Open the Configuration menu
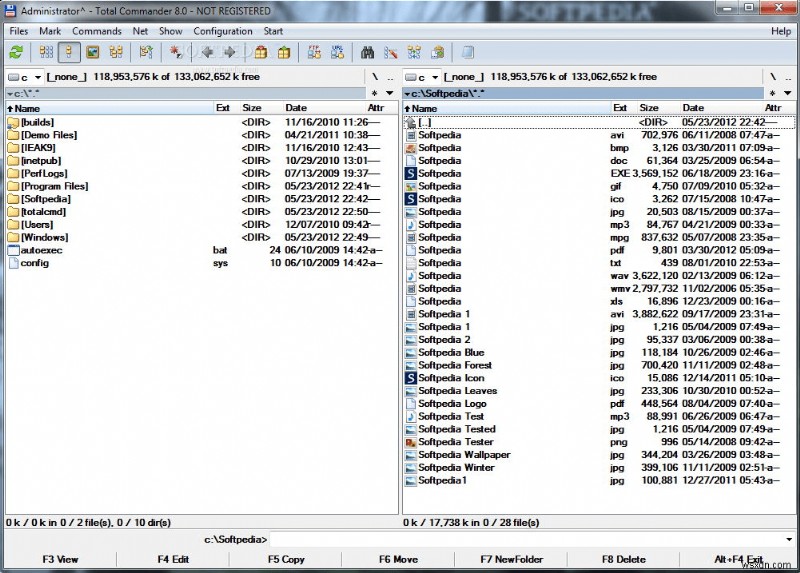The image size is (800, 573). click(222, 31)
